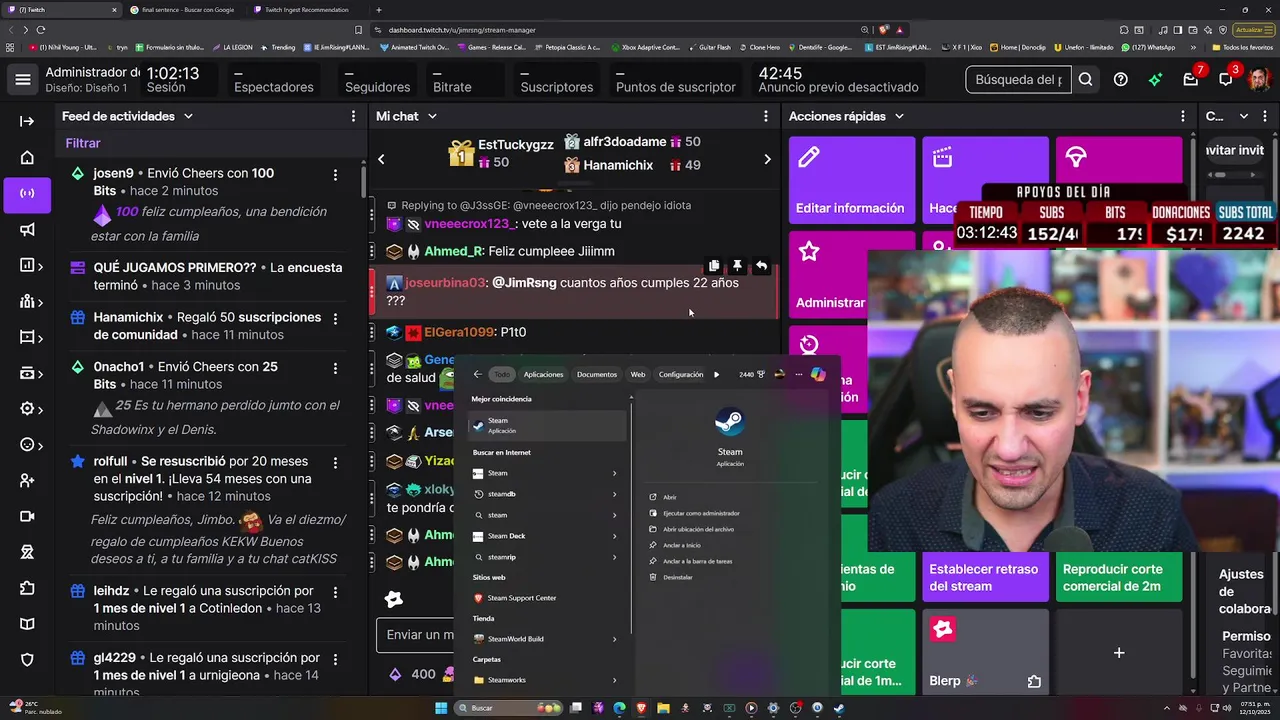
Task: Open the Community people icon in sidebar
Action: tap(27, 301)
